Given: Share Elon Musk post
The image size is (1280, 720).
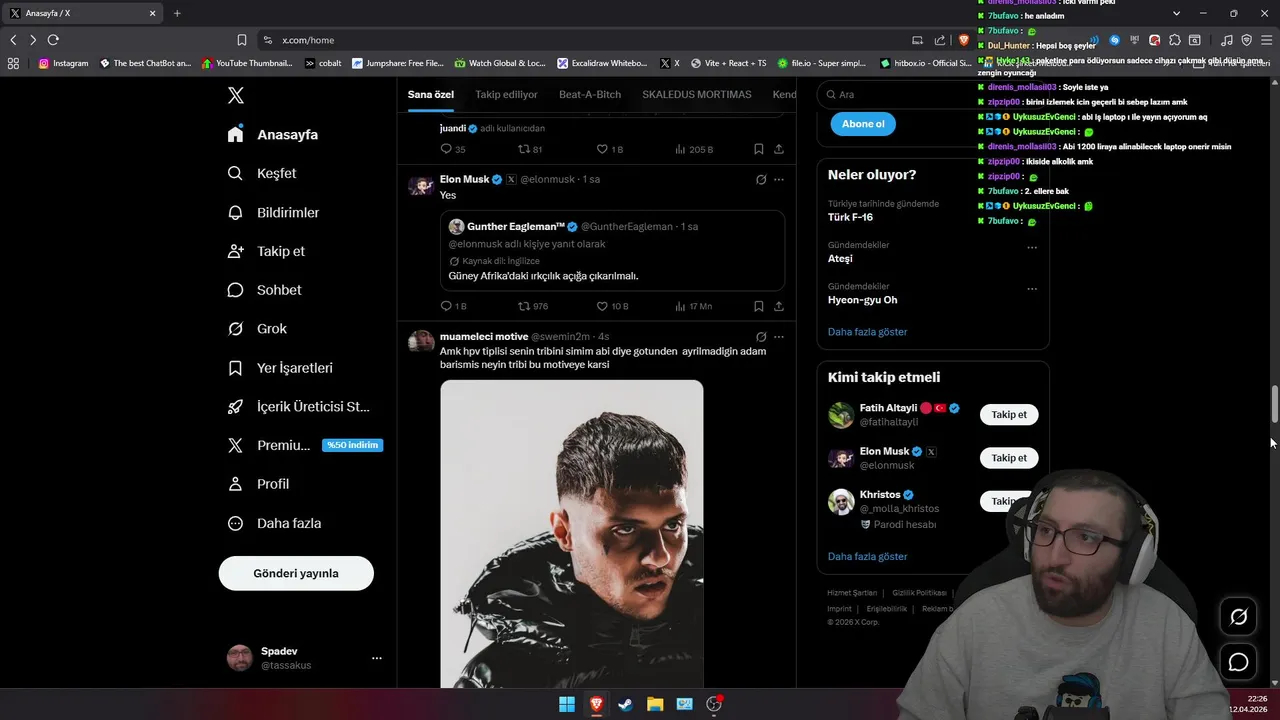Looking at the screenshot, I should (x=779, y=306).
